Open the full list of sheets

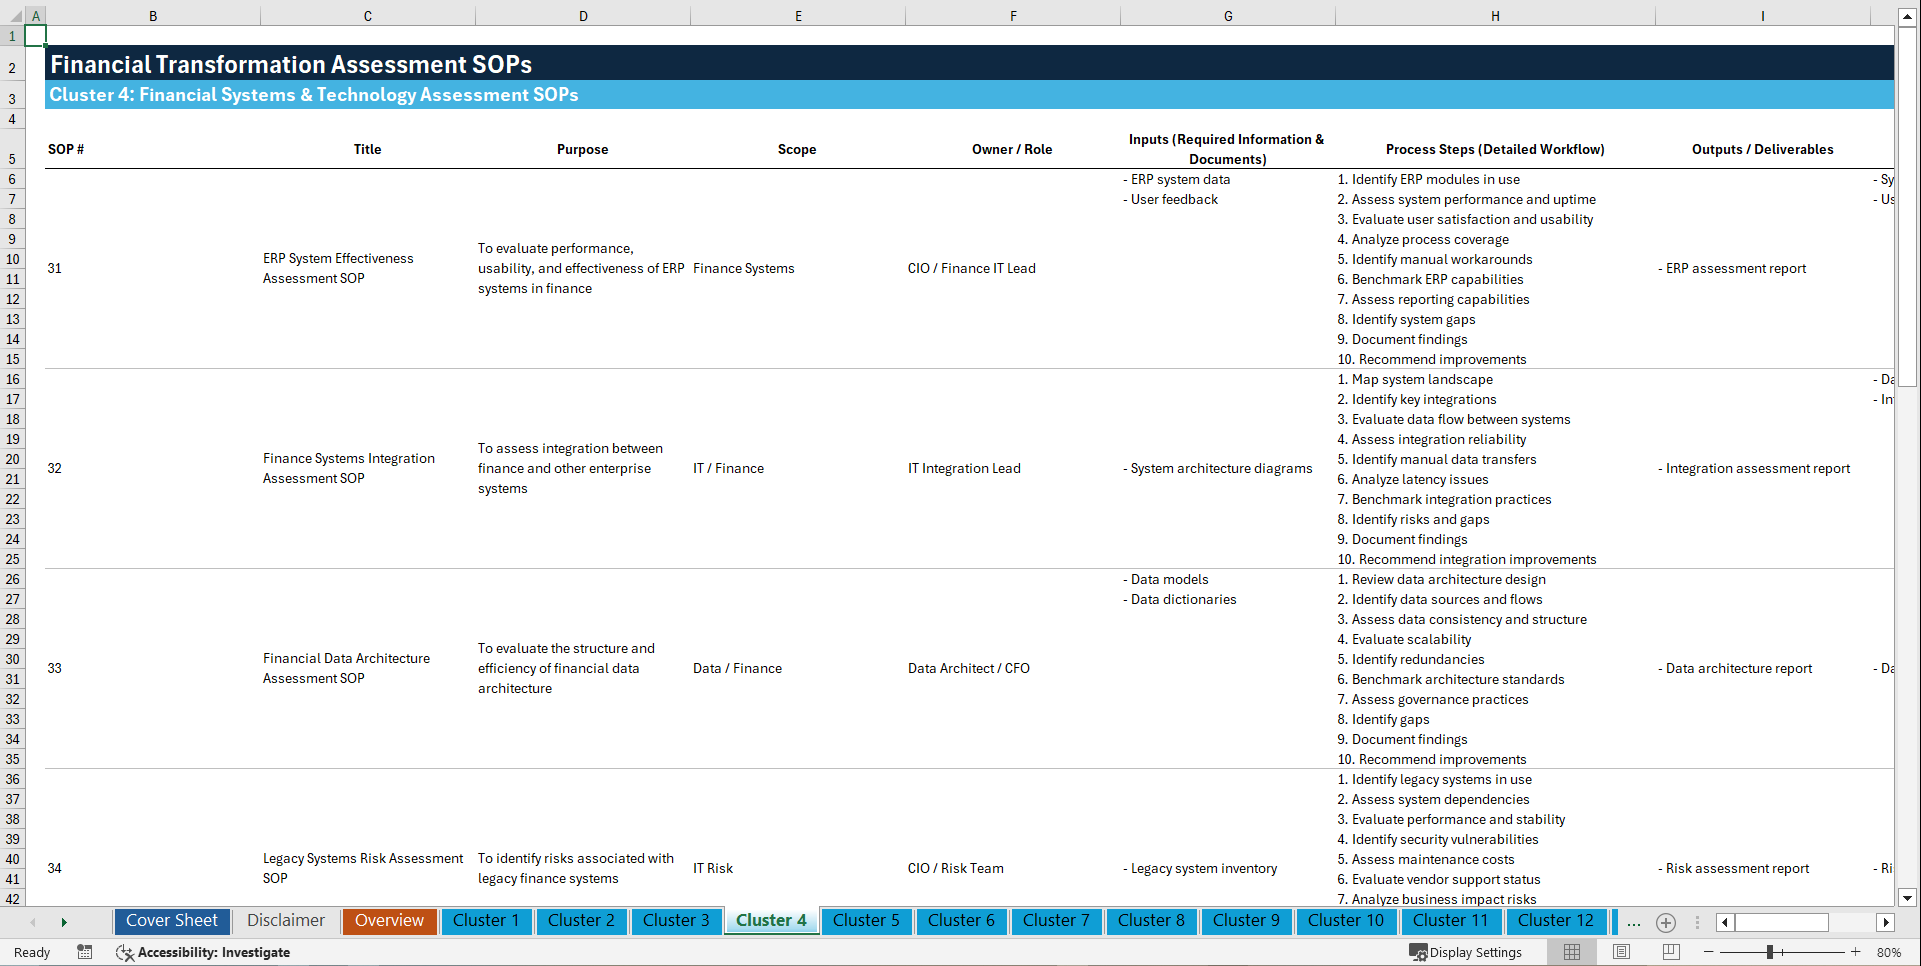(x=1634, y=922)
